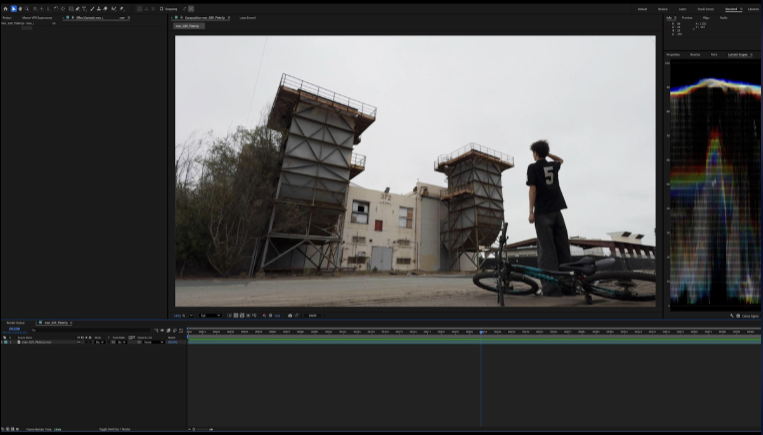Toggle the frame blending switch in timeline
This screenshot has height=435, width=763.
point(168,330)
